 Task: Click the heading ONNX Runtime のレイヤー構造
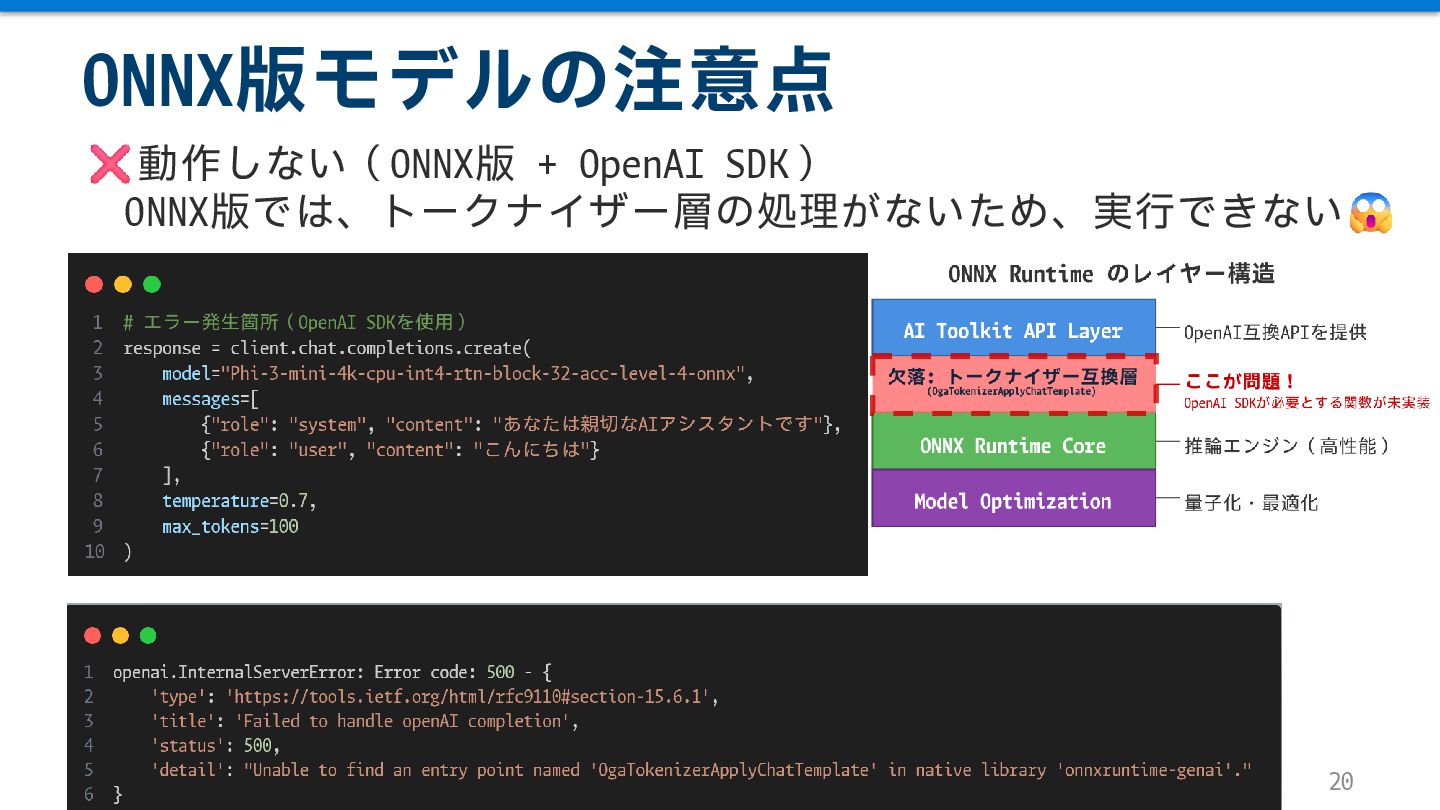1111,273
